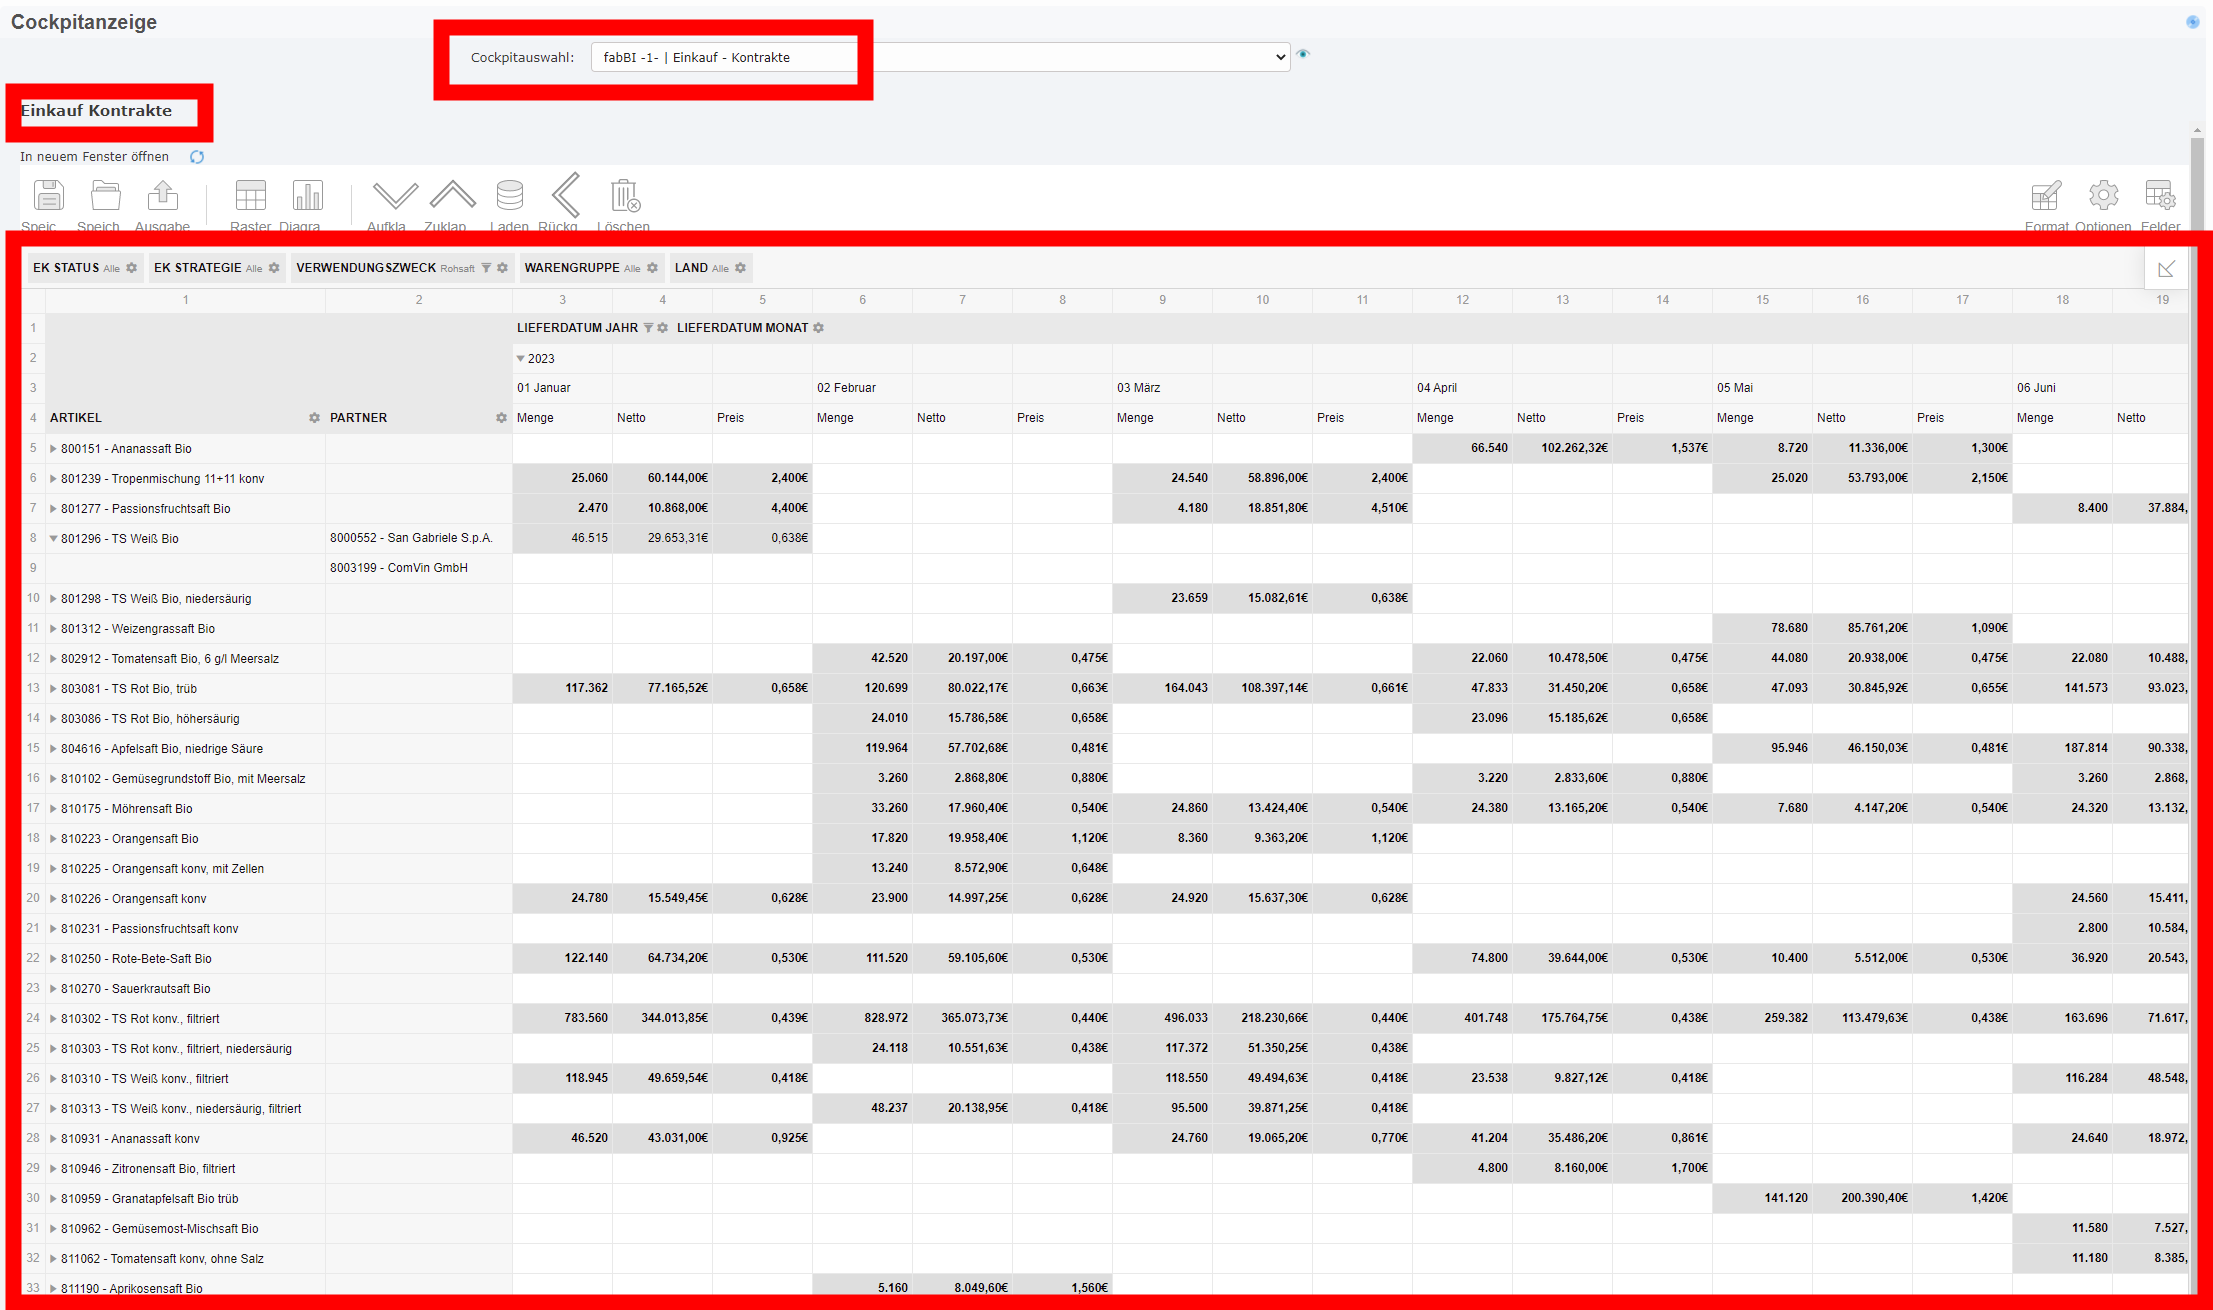This screenshot has height=1310, width=2213.
Task: Switch to Diagramm chart view
Action: 307,196
